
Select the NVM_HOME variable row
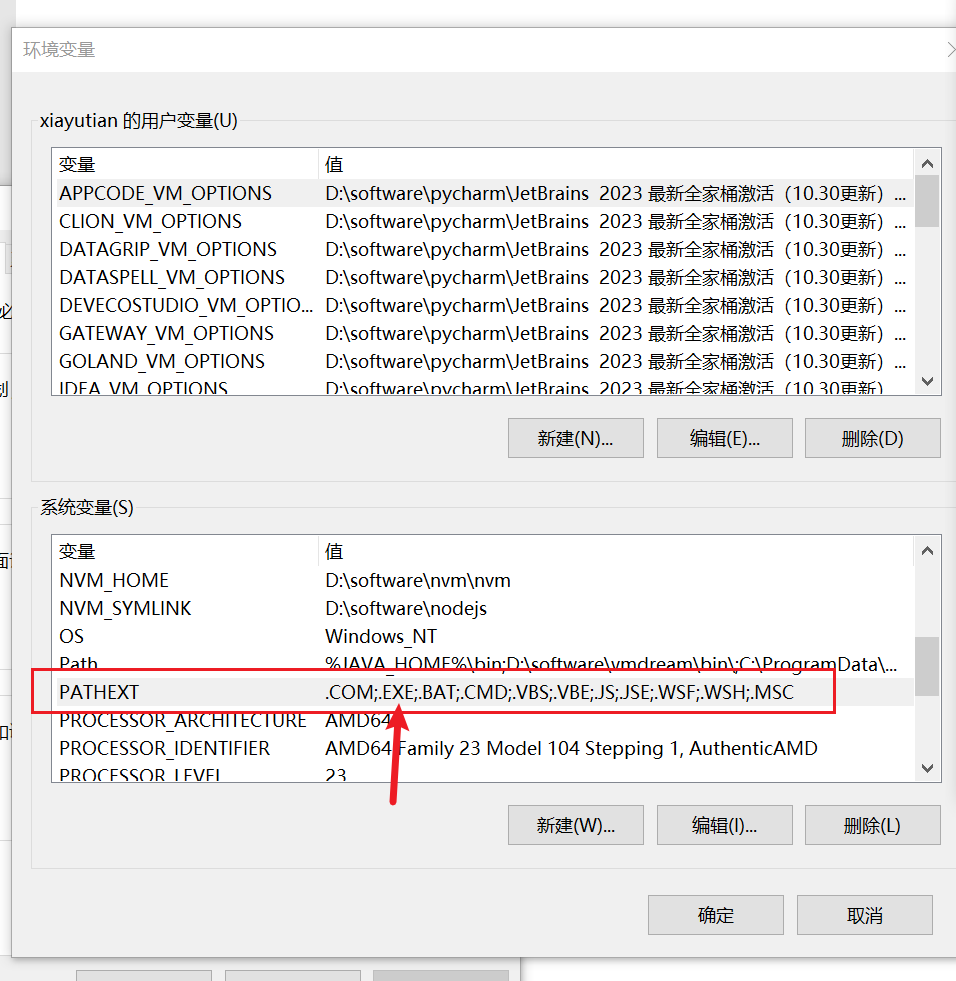click(114, 580)
